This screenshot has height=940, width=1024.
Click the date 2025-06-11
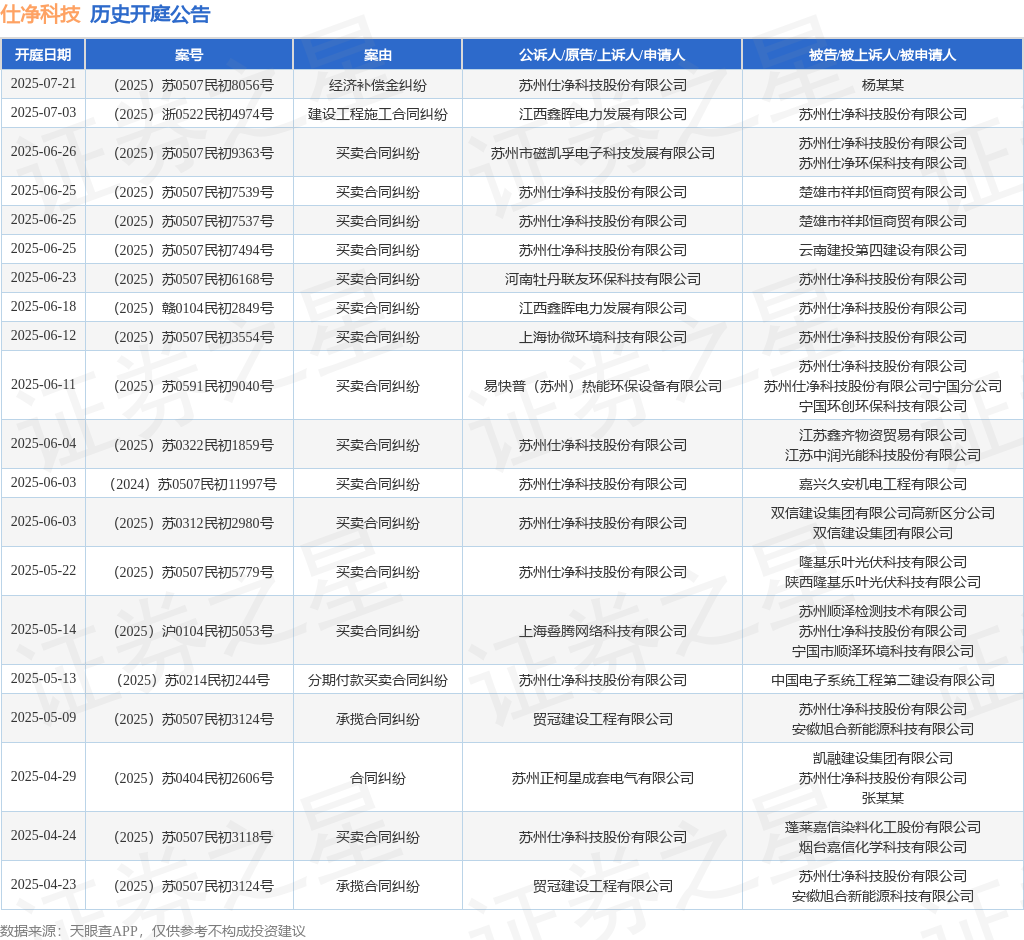coord(43,385)
